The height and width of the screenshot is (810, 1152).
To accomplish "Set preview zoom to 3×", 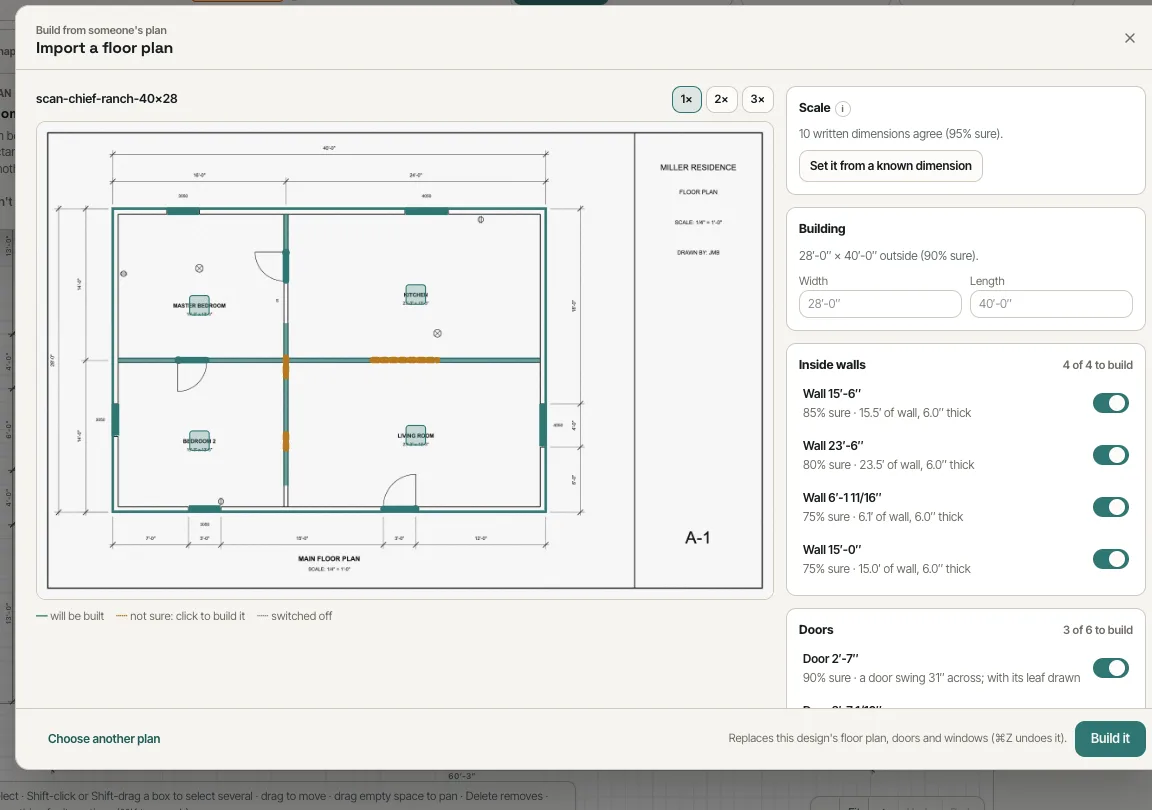I will (757, 99).
